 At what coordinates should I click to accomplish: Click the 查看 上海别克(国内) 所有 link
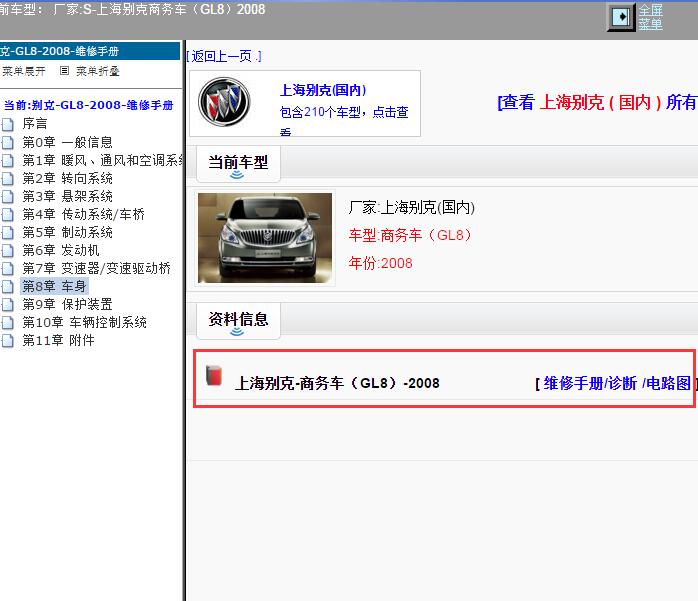coord(597,102)
